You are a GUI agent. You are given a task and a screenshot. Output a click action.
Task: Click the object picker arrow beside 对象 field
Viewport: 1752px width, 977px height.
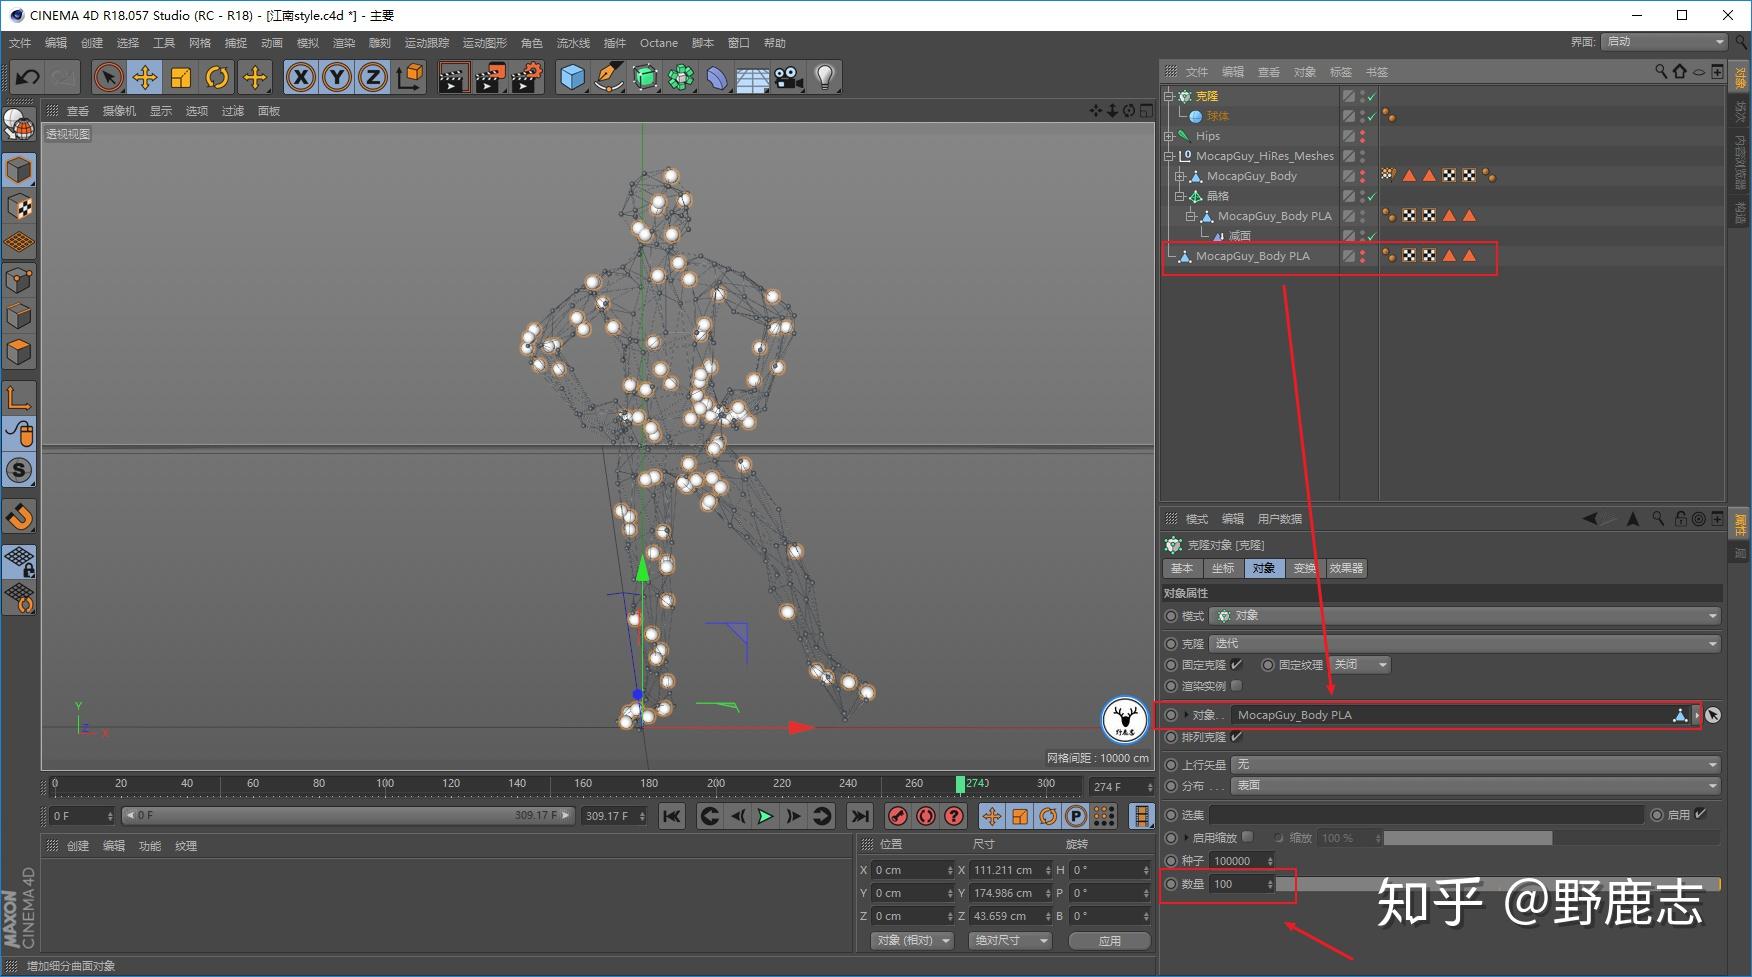1713,715
